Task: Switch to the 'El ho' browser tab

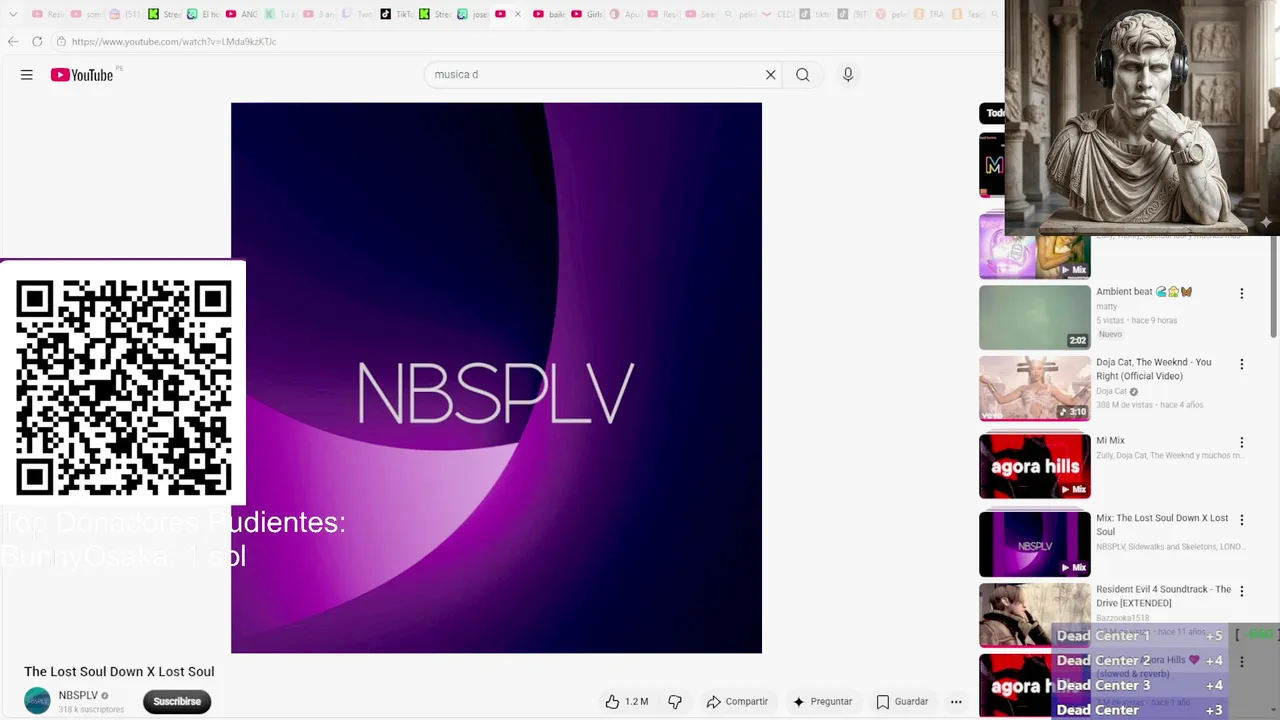Action: pyautogui.click(x=203, y=14)
